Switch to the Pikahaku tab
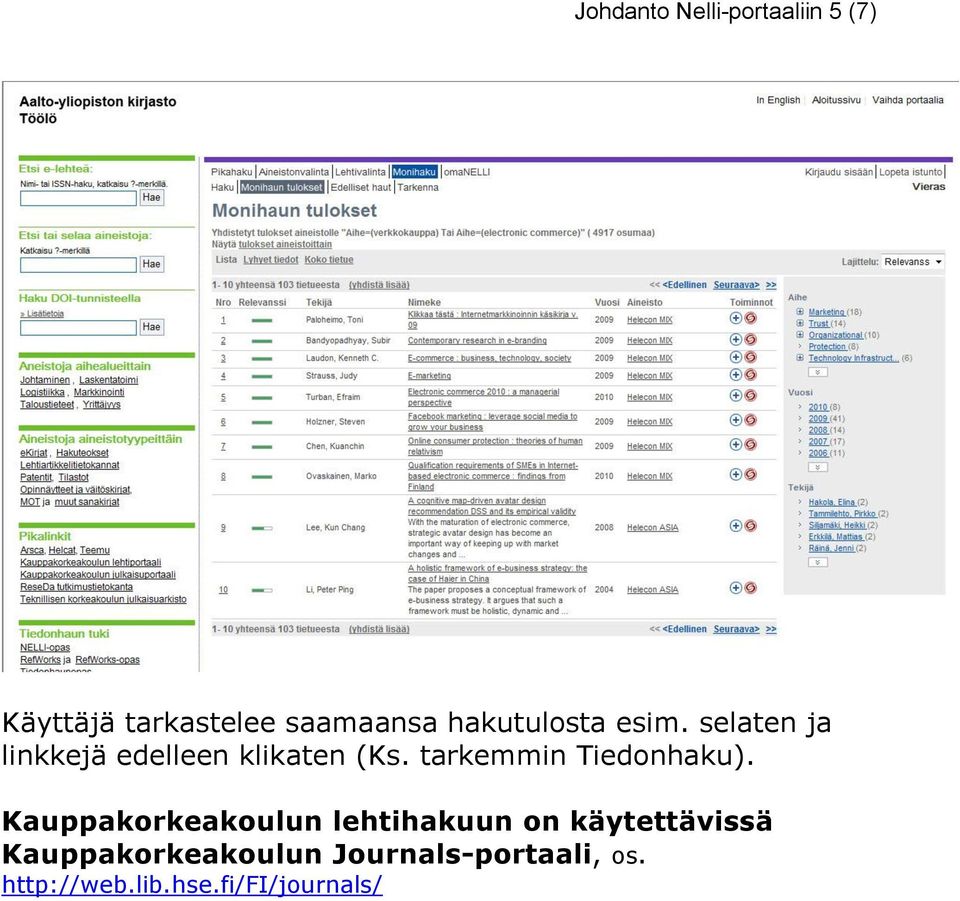The width and height of the screenshot is (960, 901). click(x=231, y=172)
